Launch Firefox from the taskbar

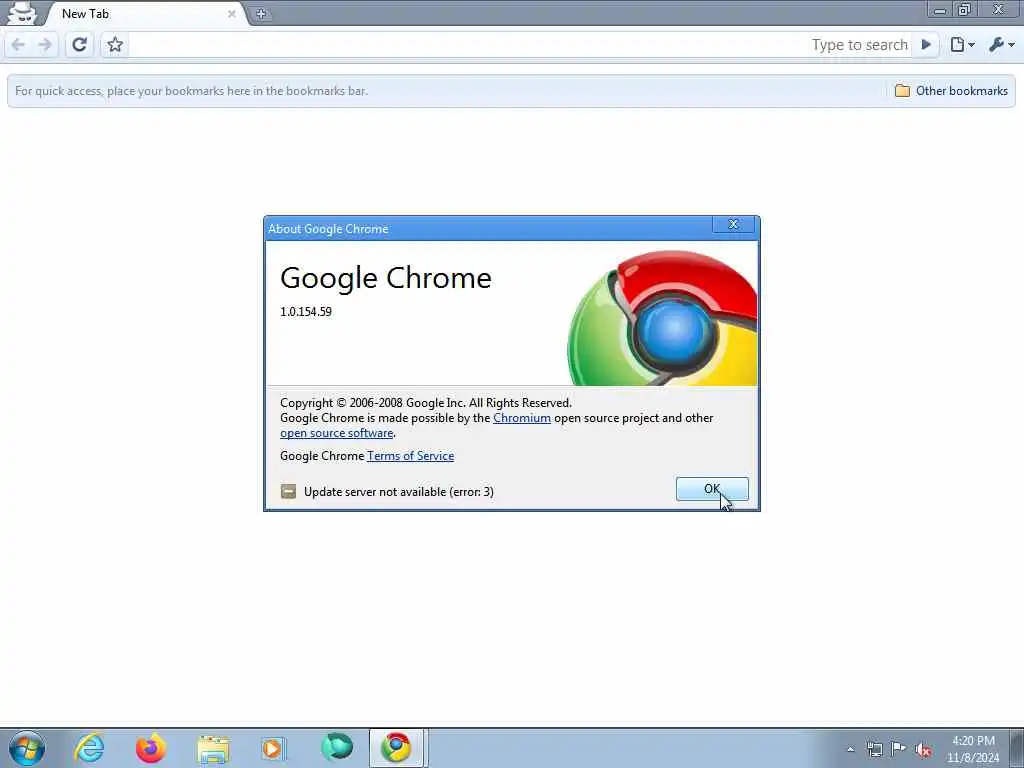tap(150, 748)
